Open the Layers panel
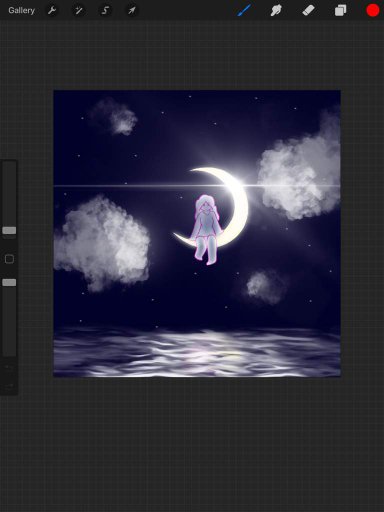 340,11
